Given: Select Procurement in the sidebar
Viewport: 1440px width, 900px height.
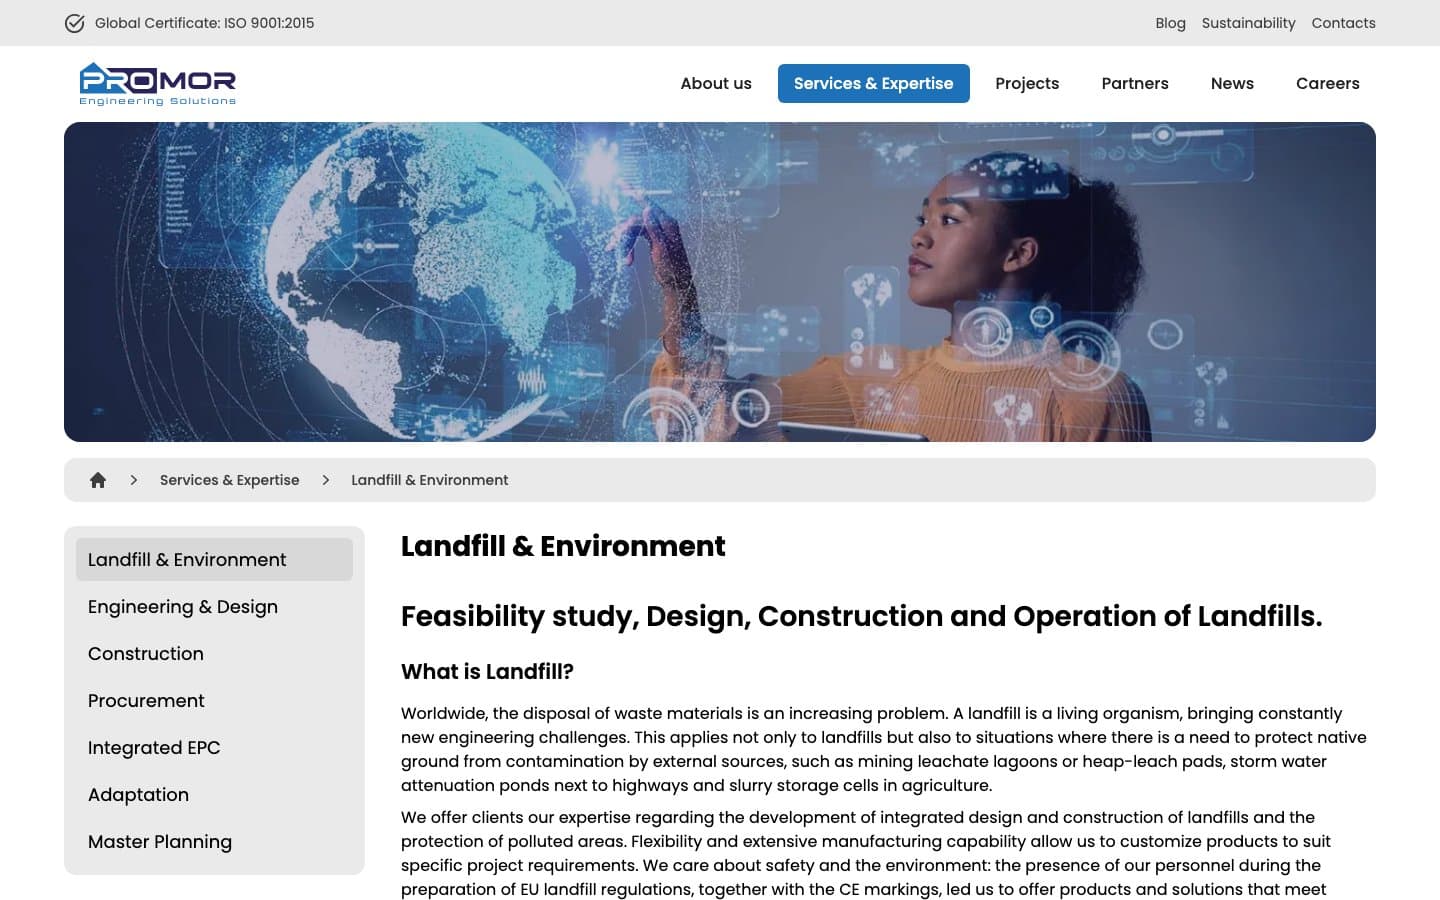Looking at the screenshot, I should coord(214,701).
